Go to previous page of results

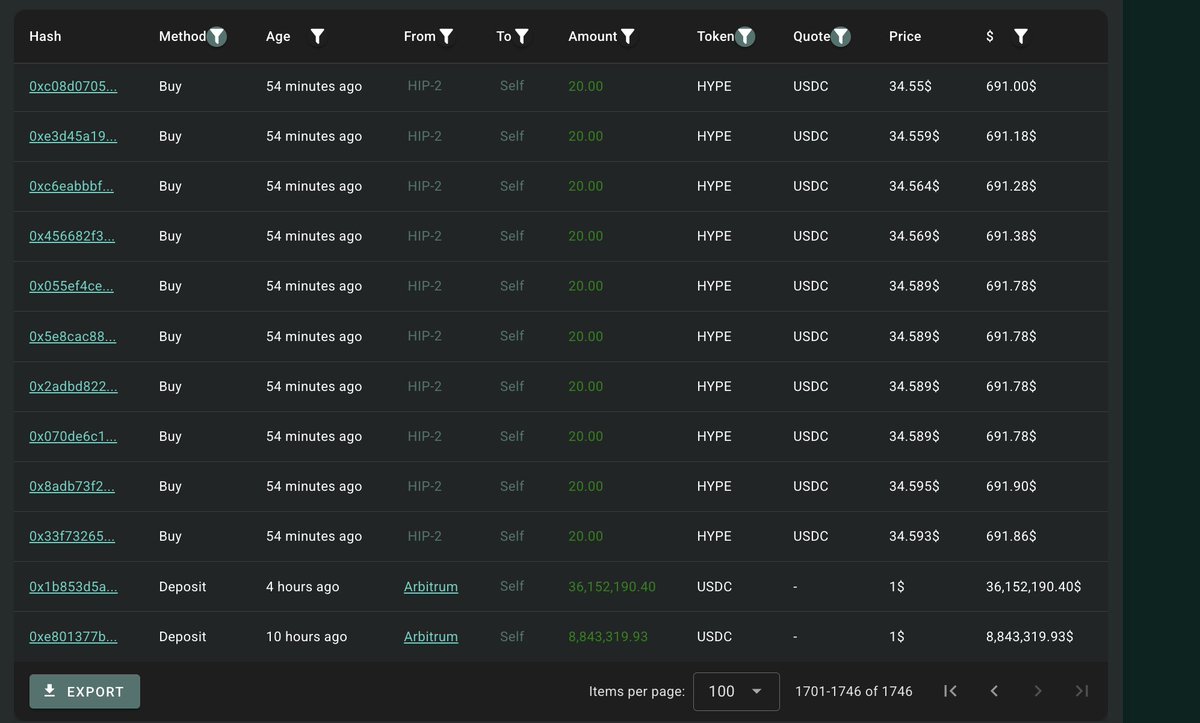point(994,691)
